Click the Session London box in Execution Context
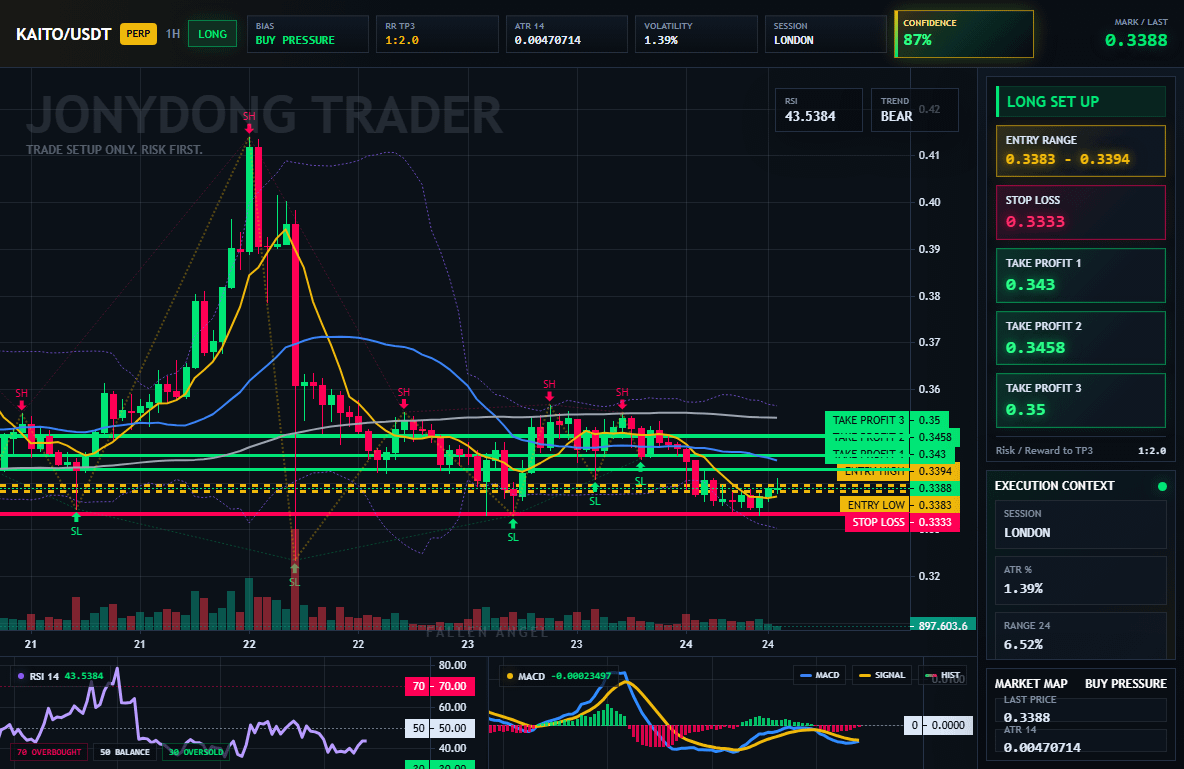The height and width of the screenshot is (769, 1184). point(1081,524)
